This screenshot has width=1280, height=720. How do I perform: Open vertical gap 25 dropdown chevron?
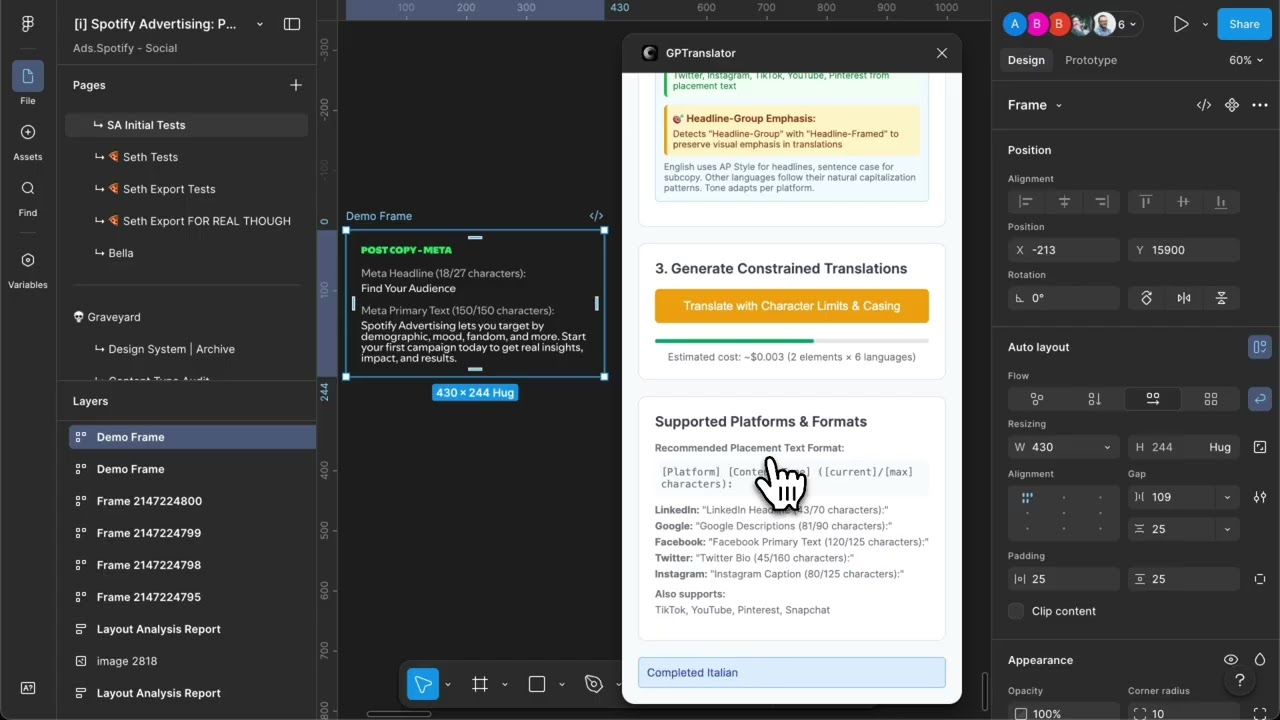tap(1227, 529)
